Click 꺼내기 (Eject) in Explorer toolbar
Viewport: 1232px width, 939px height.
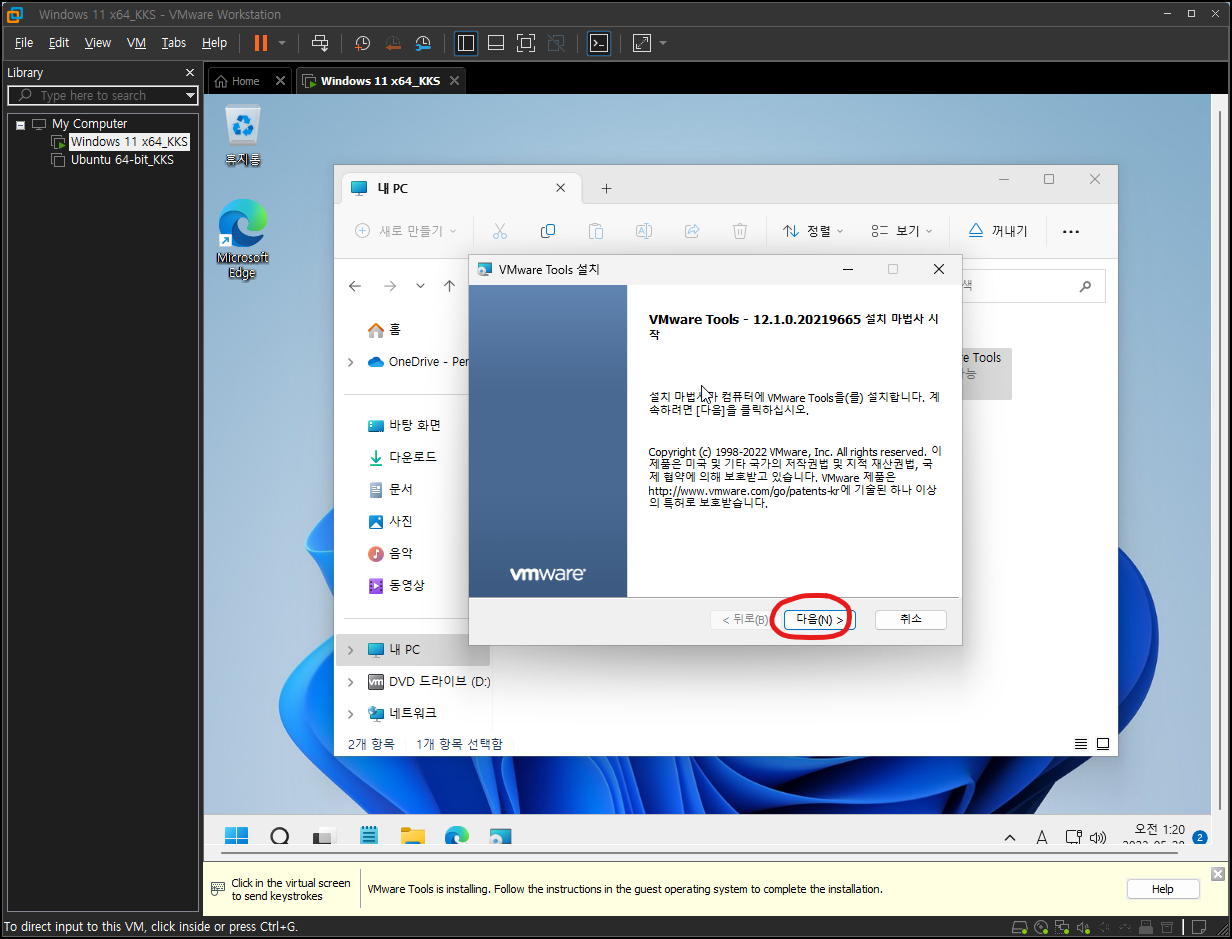[x=997, y=231]
